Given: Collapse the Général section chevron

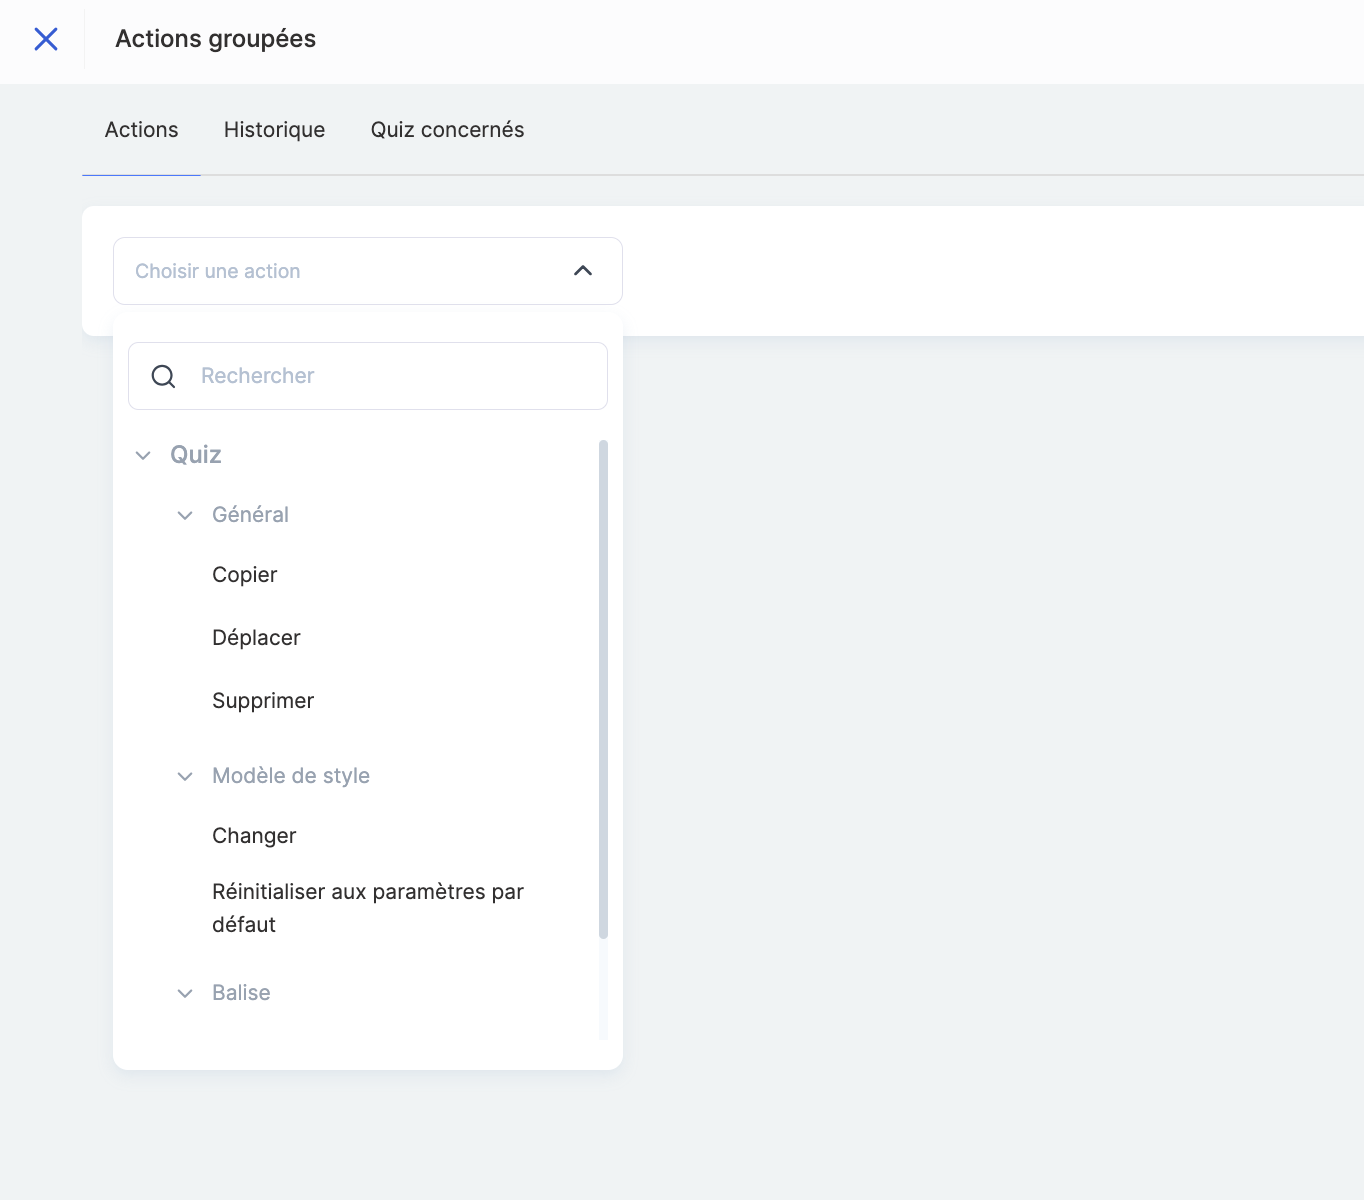Looking at the screenshot, I should pyautogui.click(x=185, y=516).
